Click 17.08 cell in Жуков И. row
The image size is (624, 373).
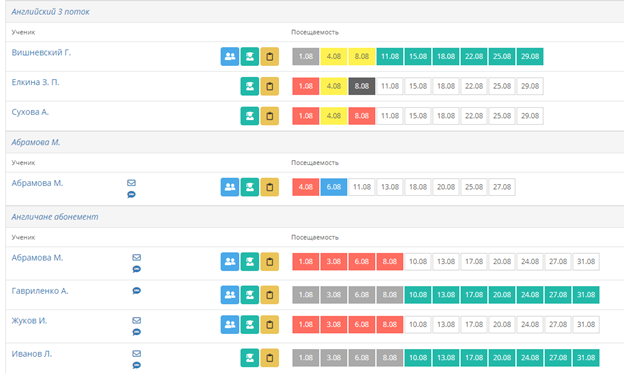(x=474, y=324)
